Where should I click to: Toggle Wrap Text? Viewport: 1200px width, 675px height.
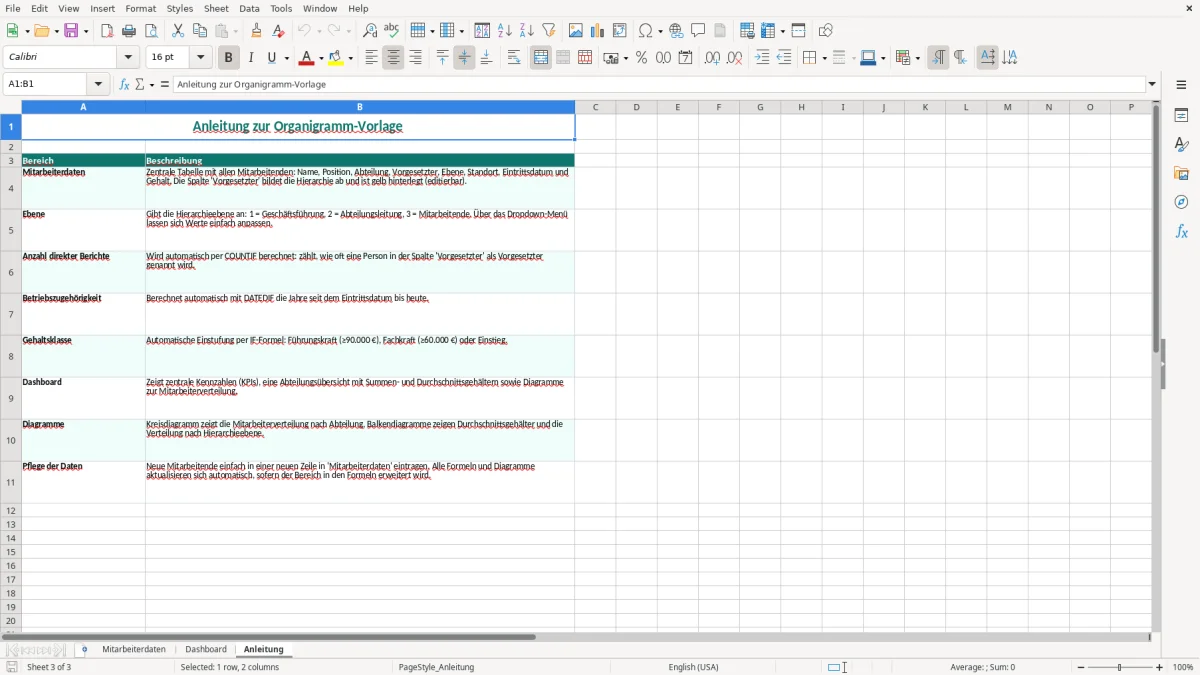[x=514, y=58]
